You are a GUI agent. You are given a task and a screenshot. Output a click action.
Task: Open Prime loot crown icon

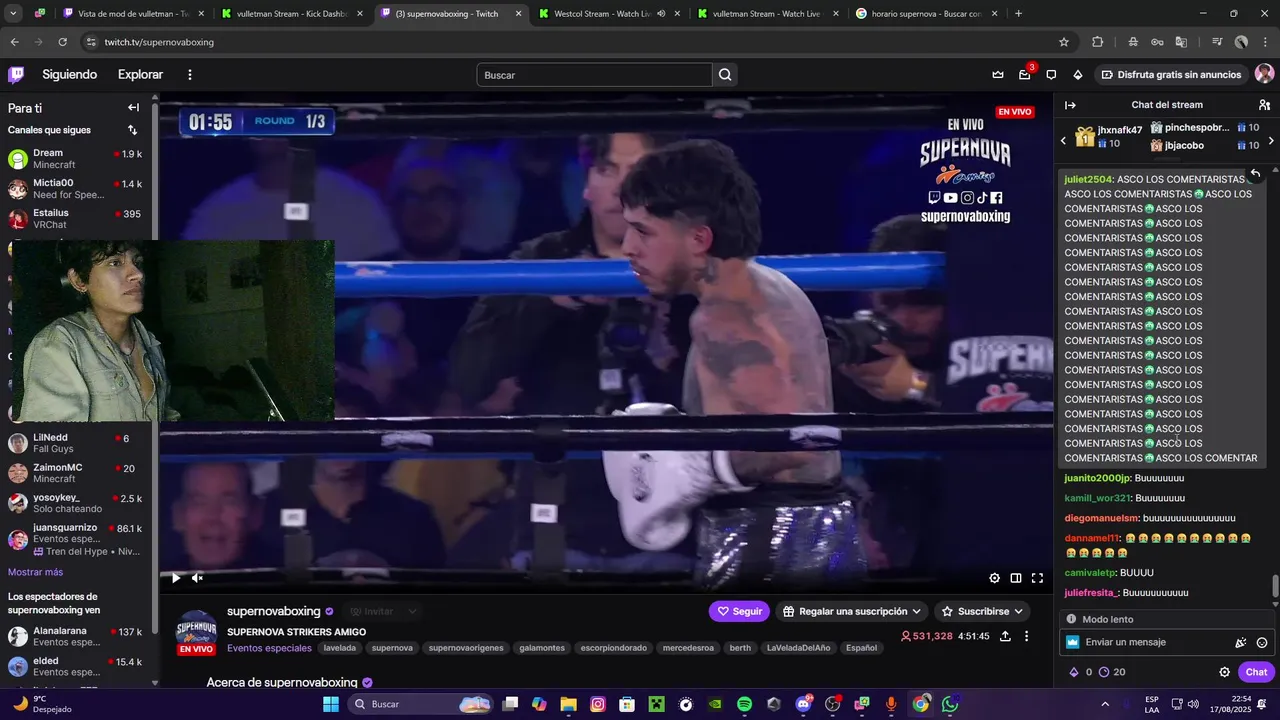998,75
